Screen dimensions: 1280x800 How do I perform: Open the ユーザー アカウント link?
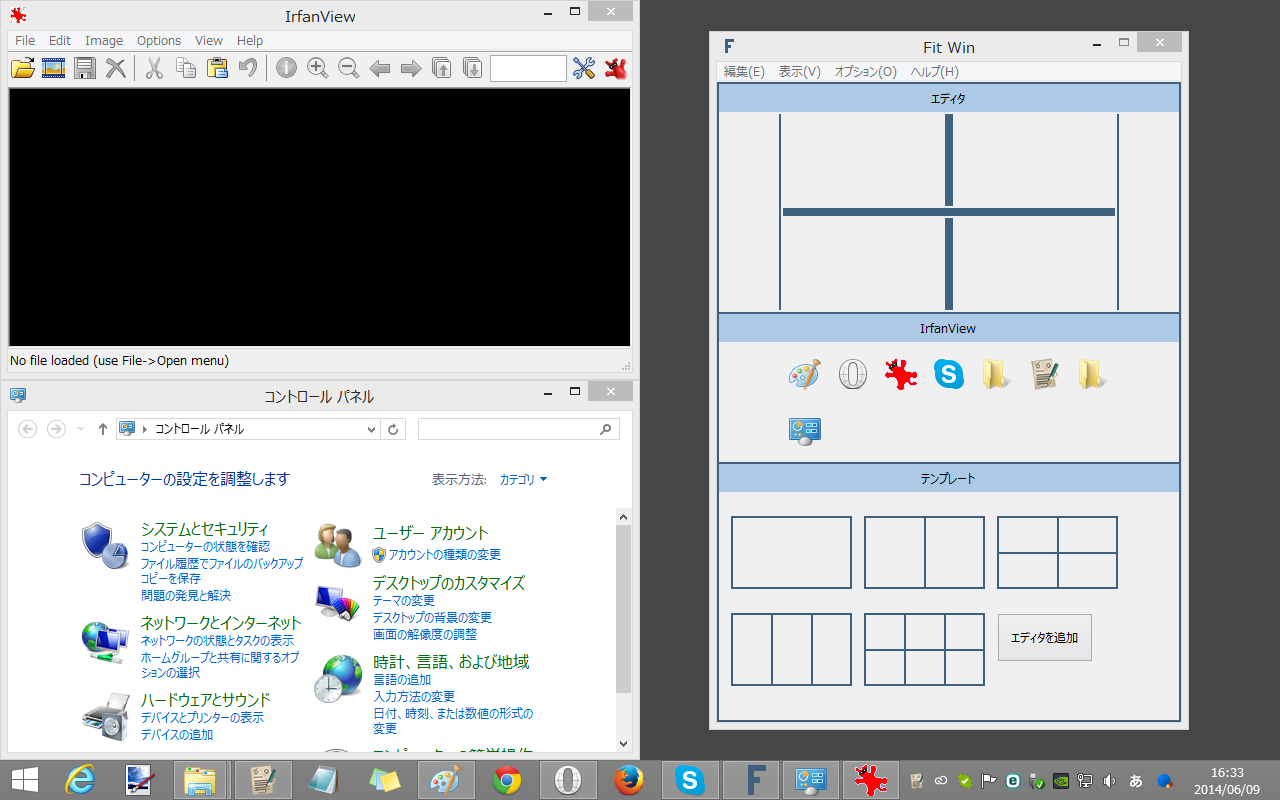coord(431,533)
